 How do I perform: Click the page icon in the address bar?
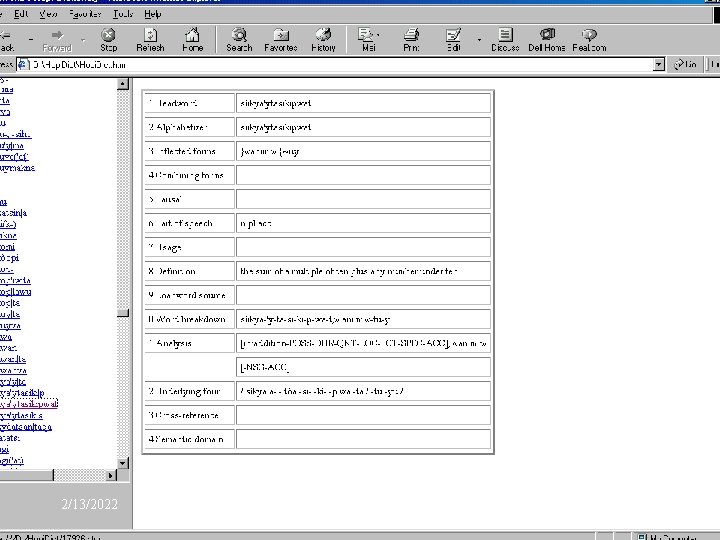coord(23,65)
